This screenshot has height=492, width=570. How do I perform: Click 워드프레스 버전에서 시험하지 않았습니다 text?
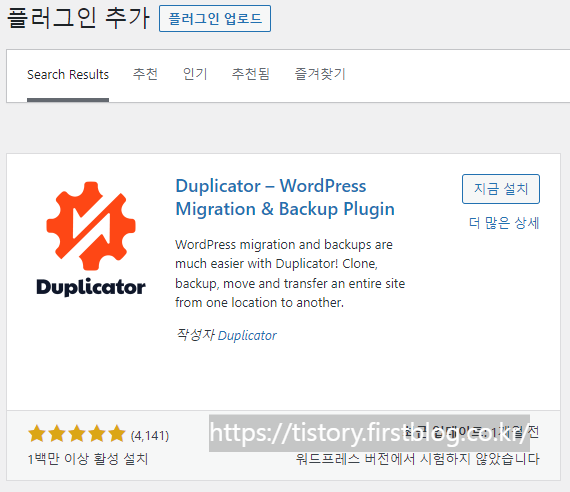tap(417, 459)
